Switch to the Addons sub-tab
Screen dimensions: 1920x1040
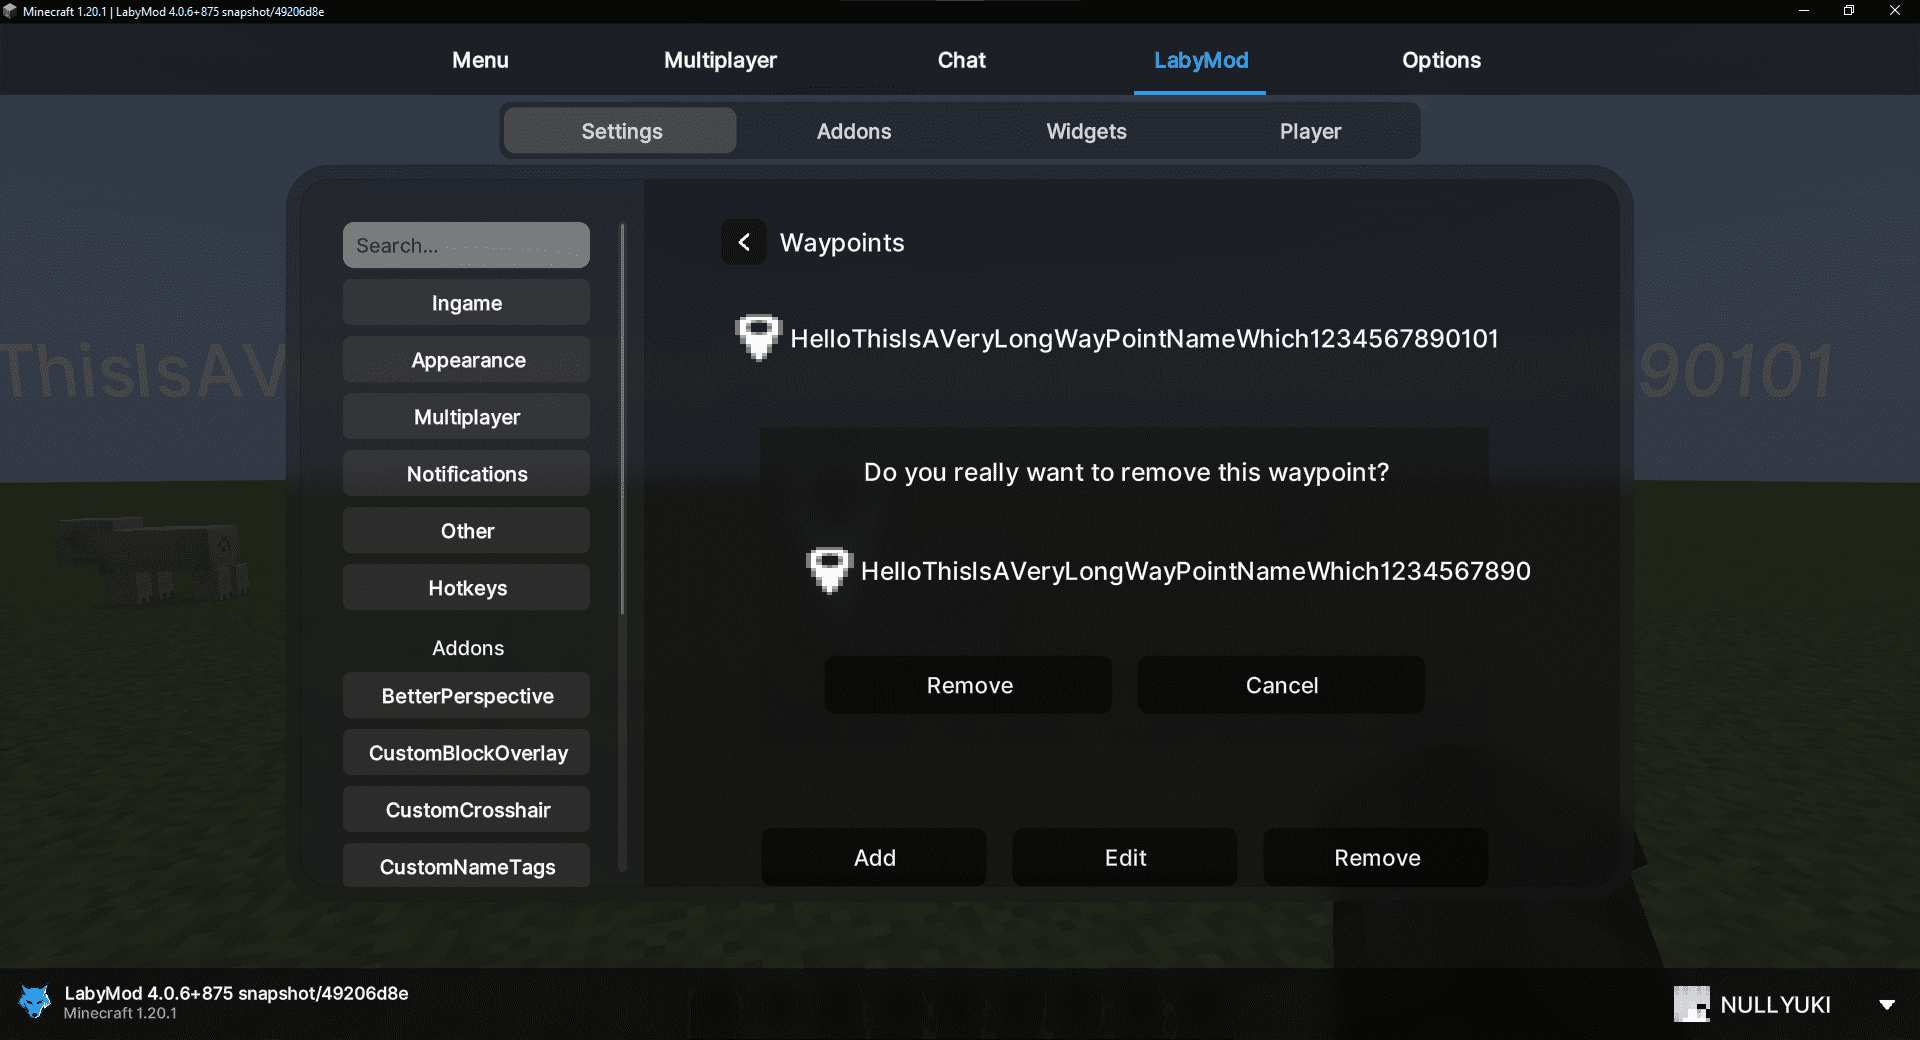[854, 131]
